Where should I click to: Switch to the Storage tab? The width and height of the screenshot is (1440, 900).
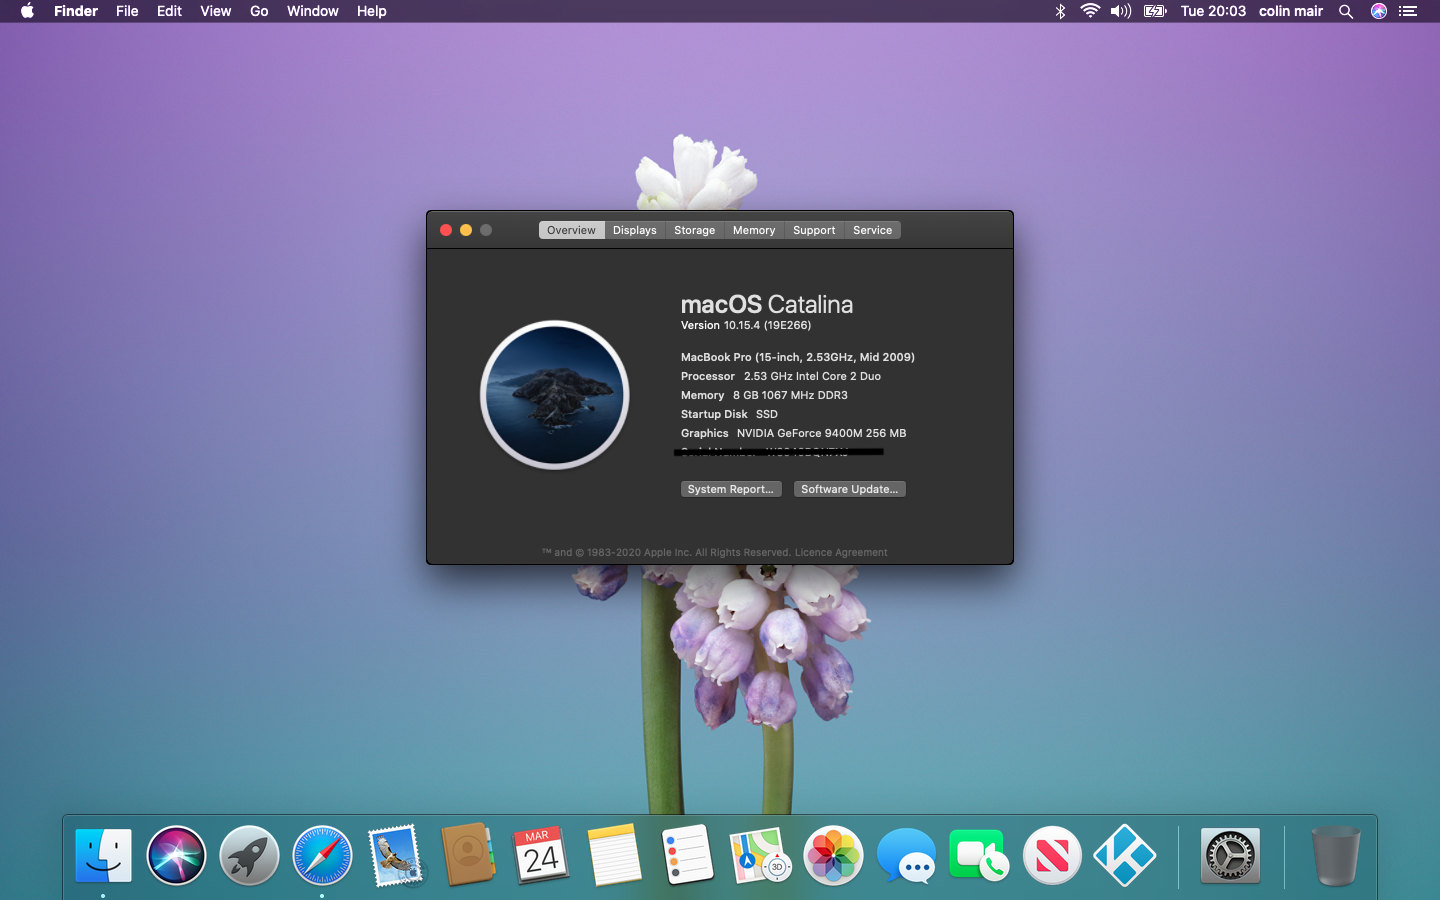pos(695,230)
